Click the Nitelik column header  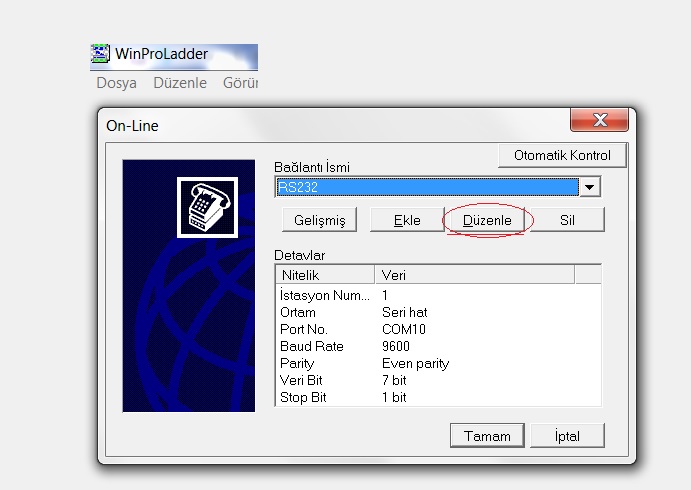coord(325,275)
